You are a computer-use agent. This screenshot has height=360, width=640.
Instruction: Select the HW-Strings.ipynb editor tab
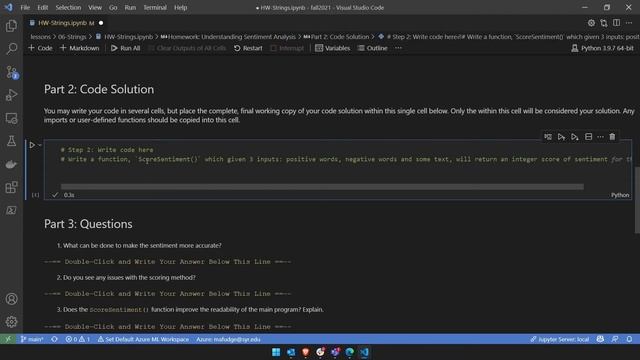pyautogui.click(x=65, y=23)
